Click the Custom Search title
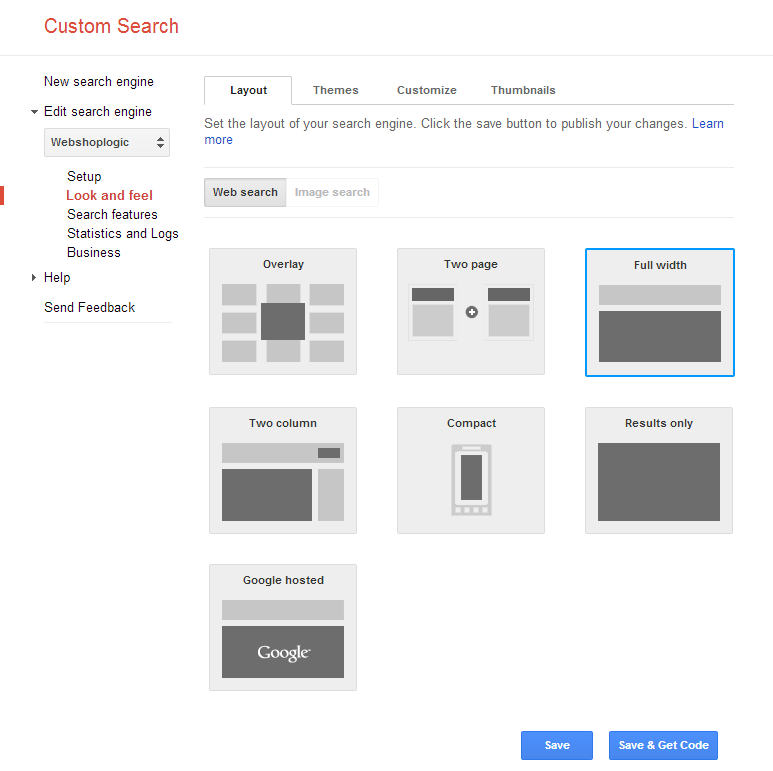 (x=111, y=26)
